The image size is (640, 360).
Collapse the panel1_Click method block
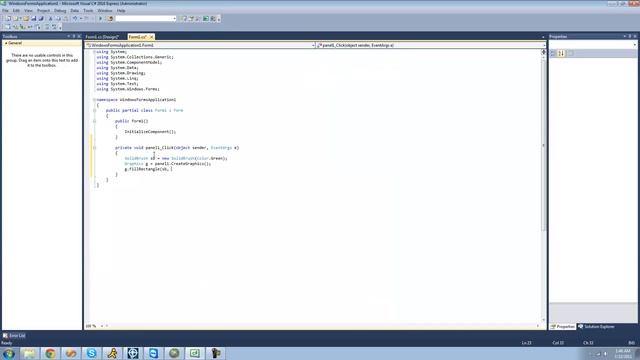point(94,148)
